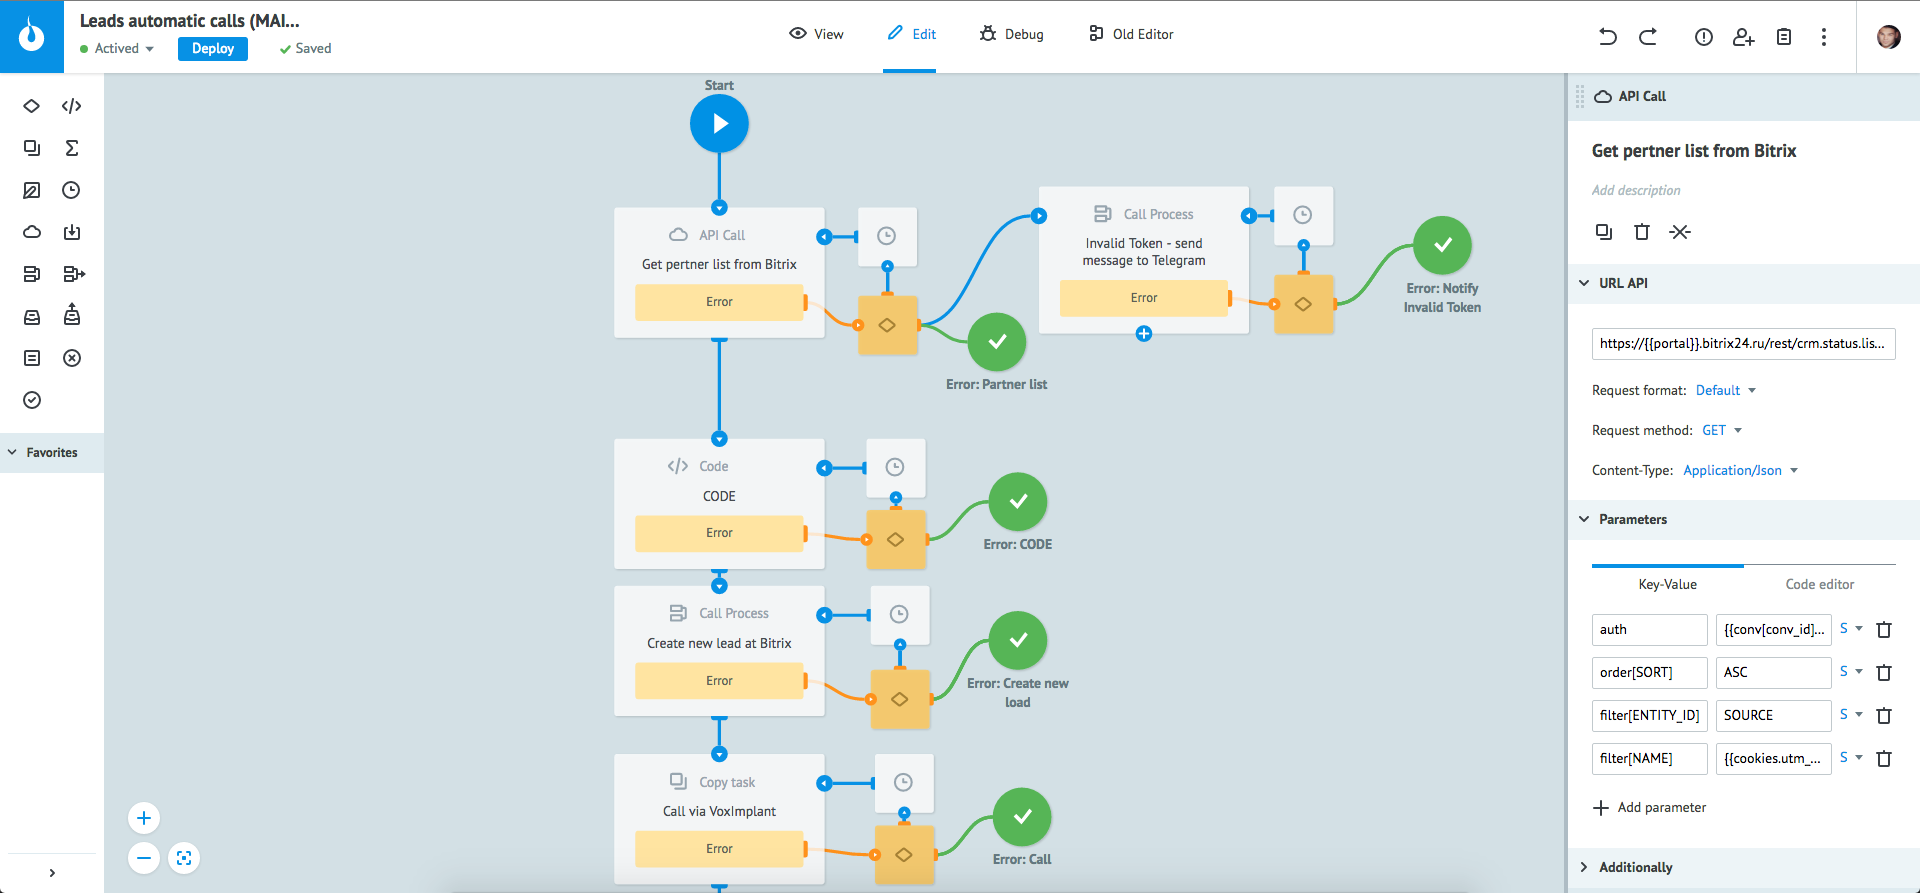
Task: Click the zoom in plus button on canvas
Action: (144, 818)
